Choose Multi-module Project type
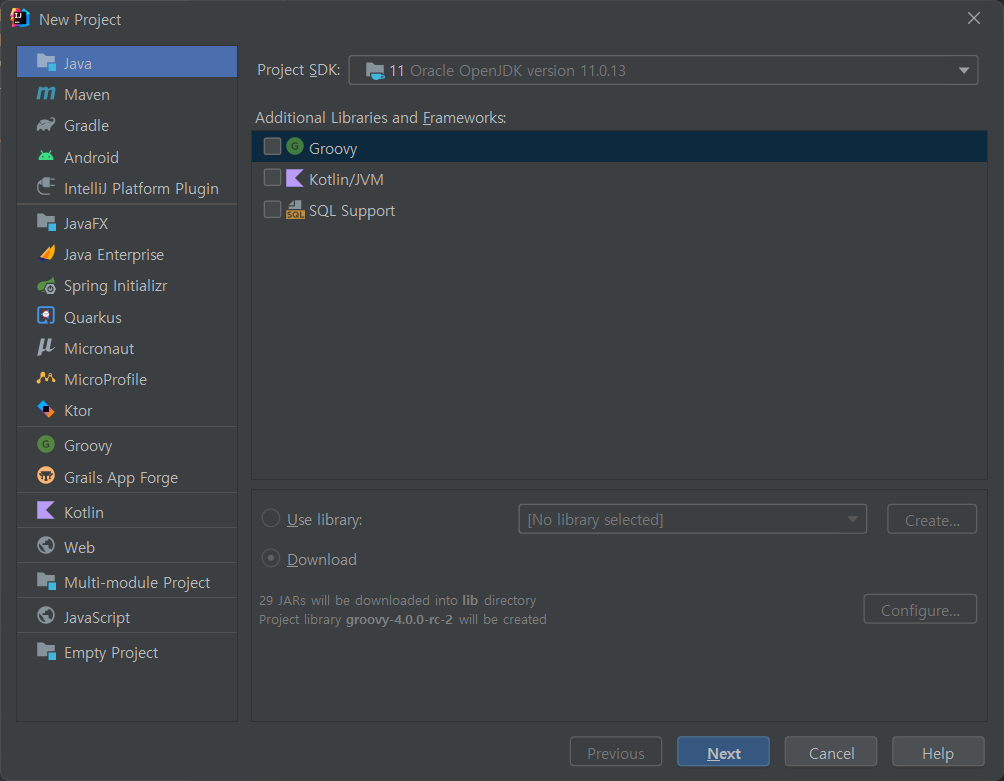Image resolution: width=1004 pixels, height=781 pixels. [x=127, y=583]
